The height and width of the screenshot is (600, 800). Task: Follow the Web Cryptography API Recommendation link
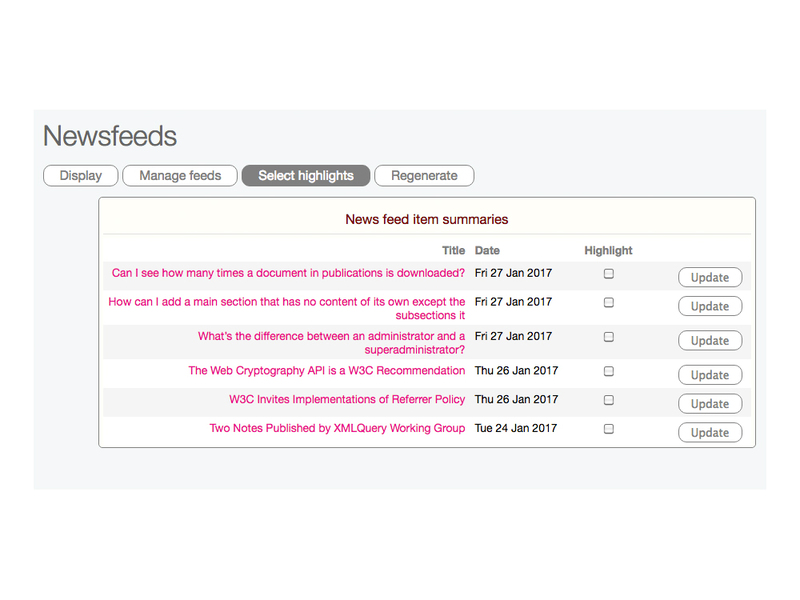327,371
